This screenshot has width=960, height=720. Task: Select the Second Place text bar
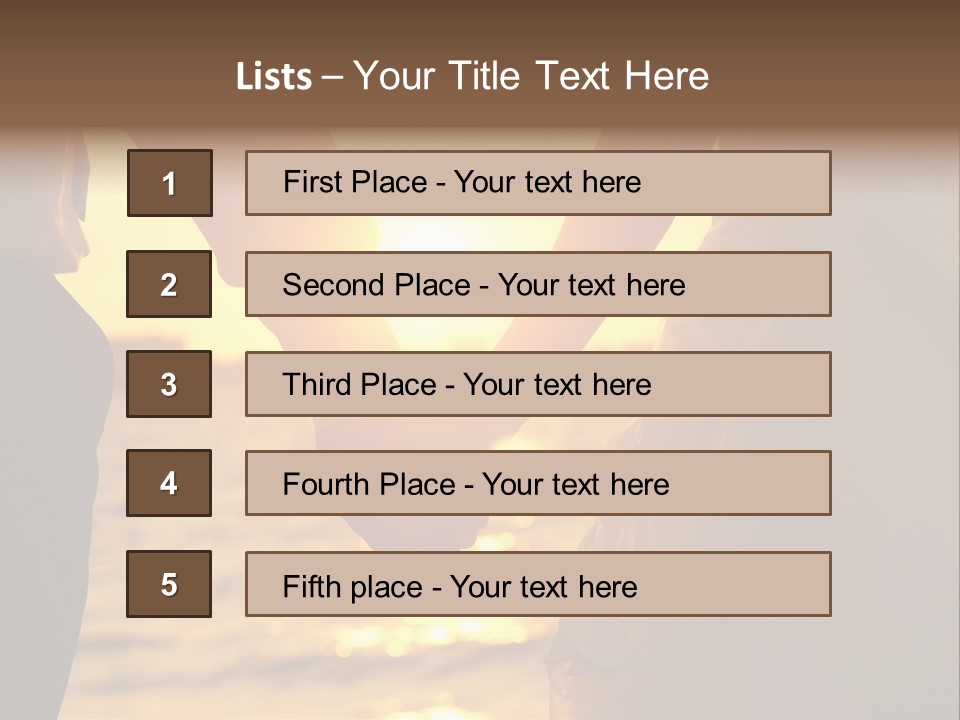point(538,284)
